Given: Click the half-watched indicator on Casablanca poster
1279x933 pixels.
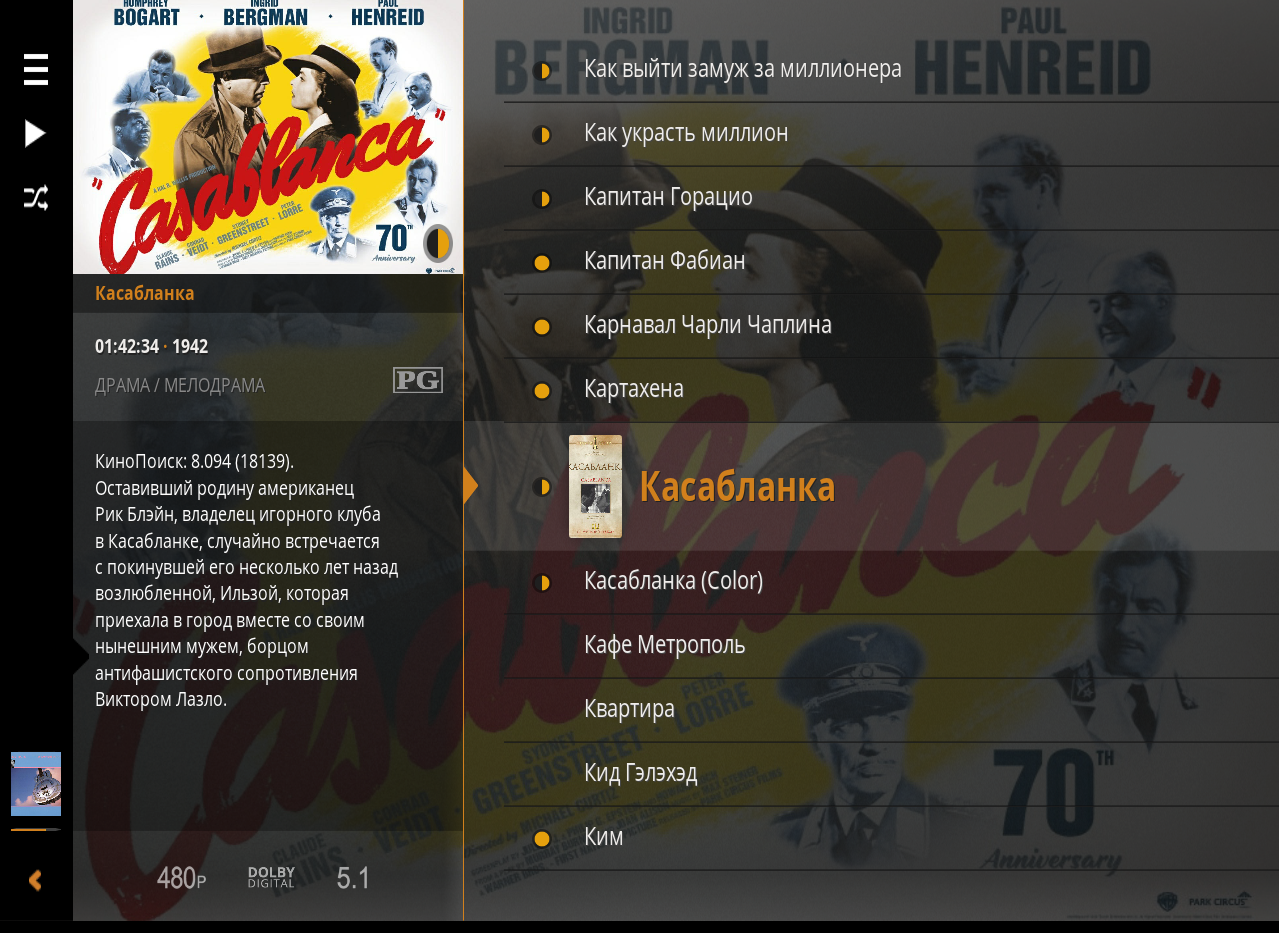Looking at the screenshot, I should [x=438, y=244].
